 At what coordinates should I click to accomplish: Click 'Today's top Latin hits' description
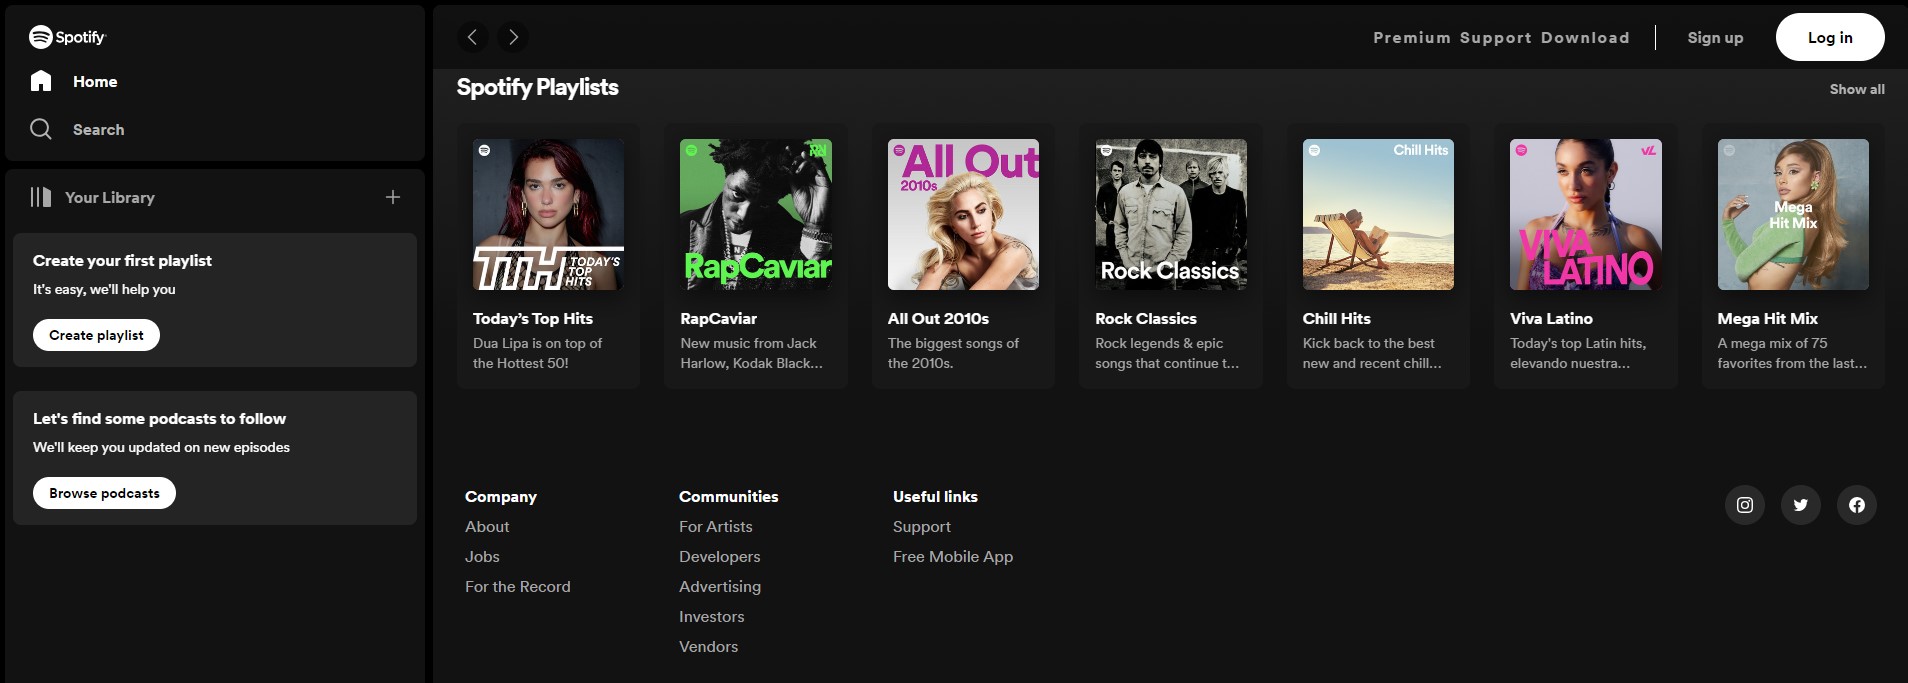1578,353
